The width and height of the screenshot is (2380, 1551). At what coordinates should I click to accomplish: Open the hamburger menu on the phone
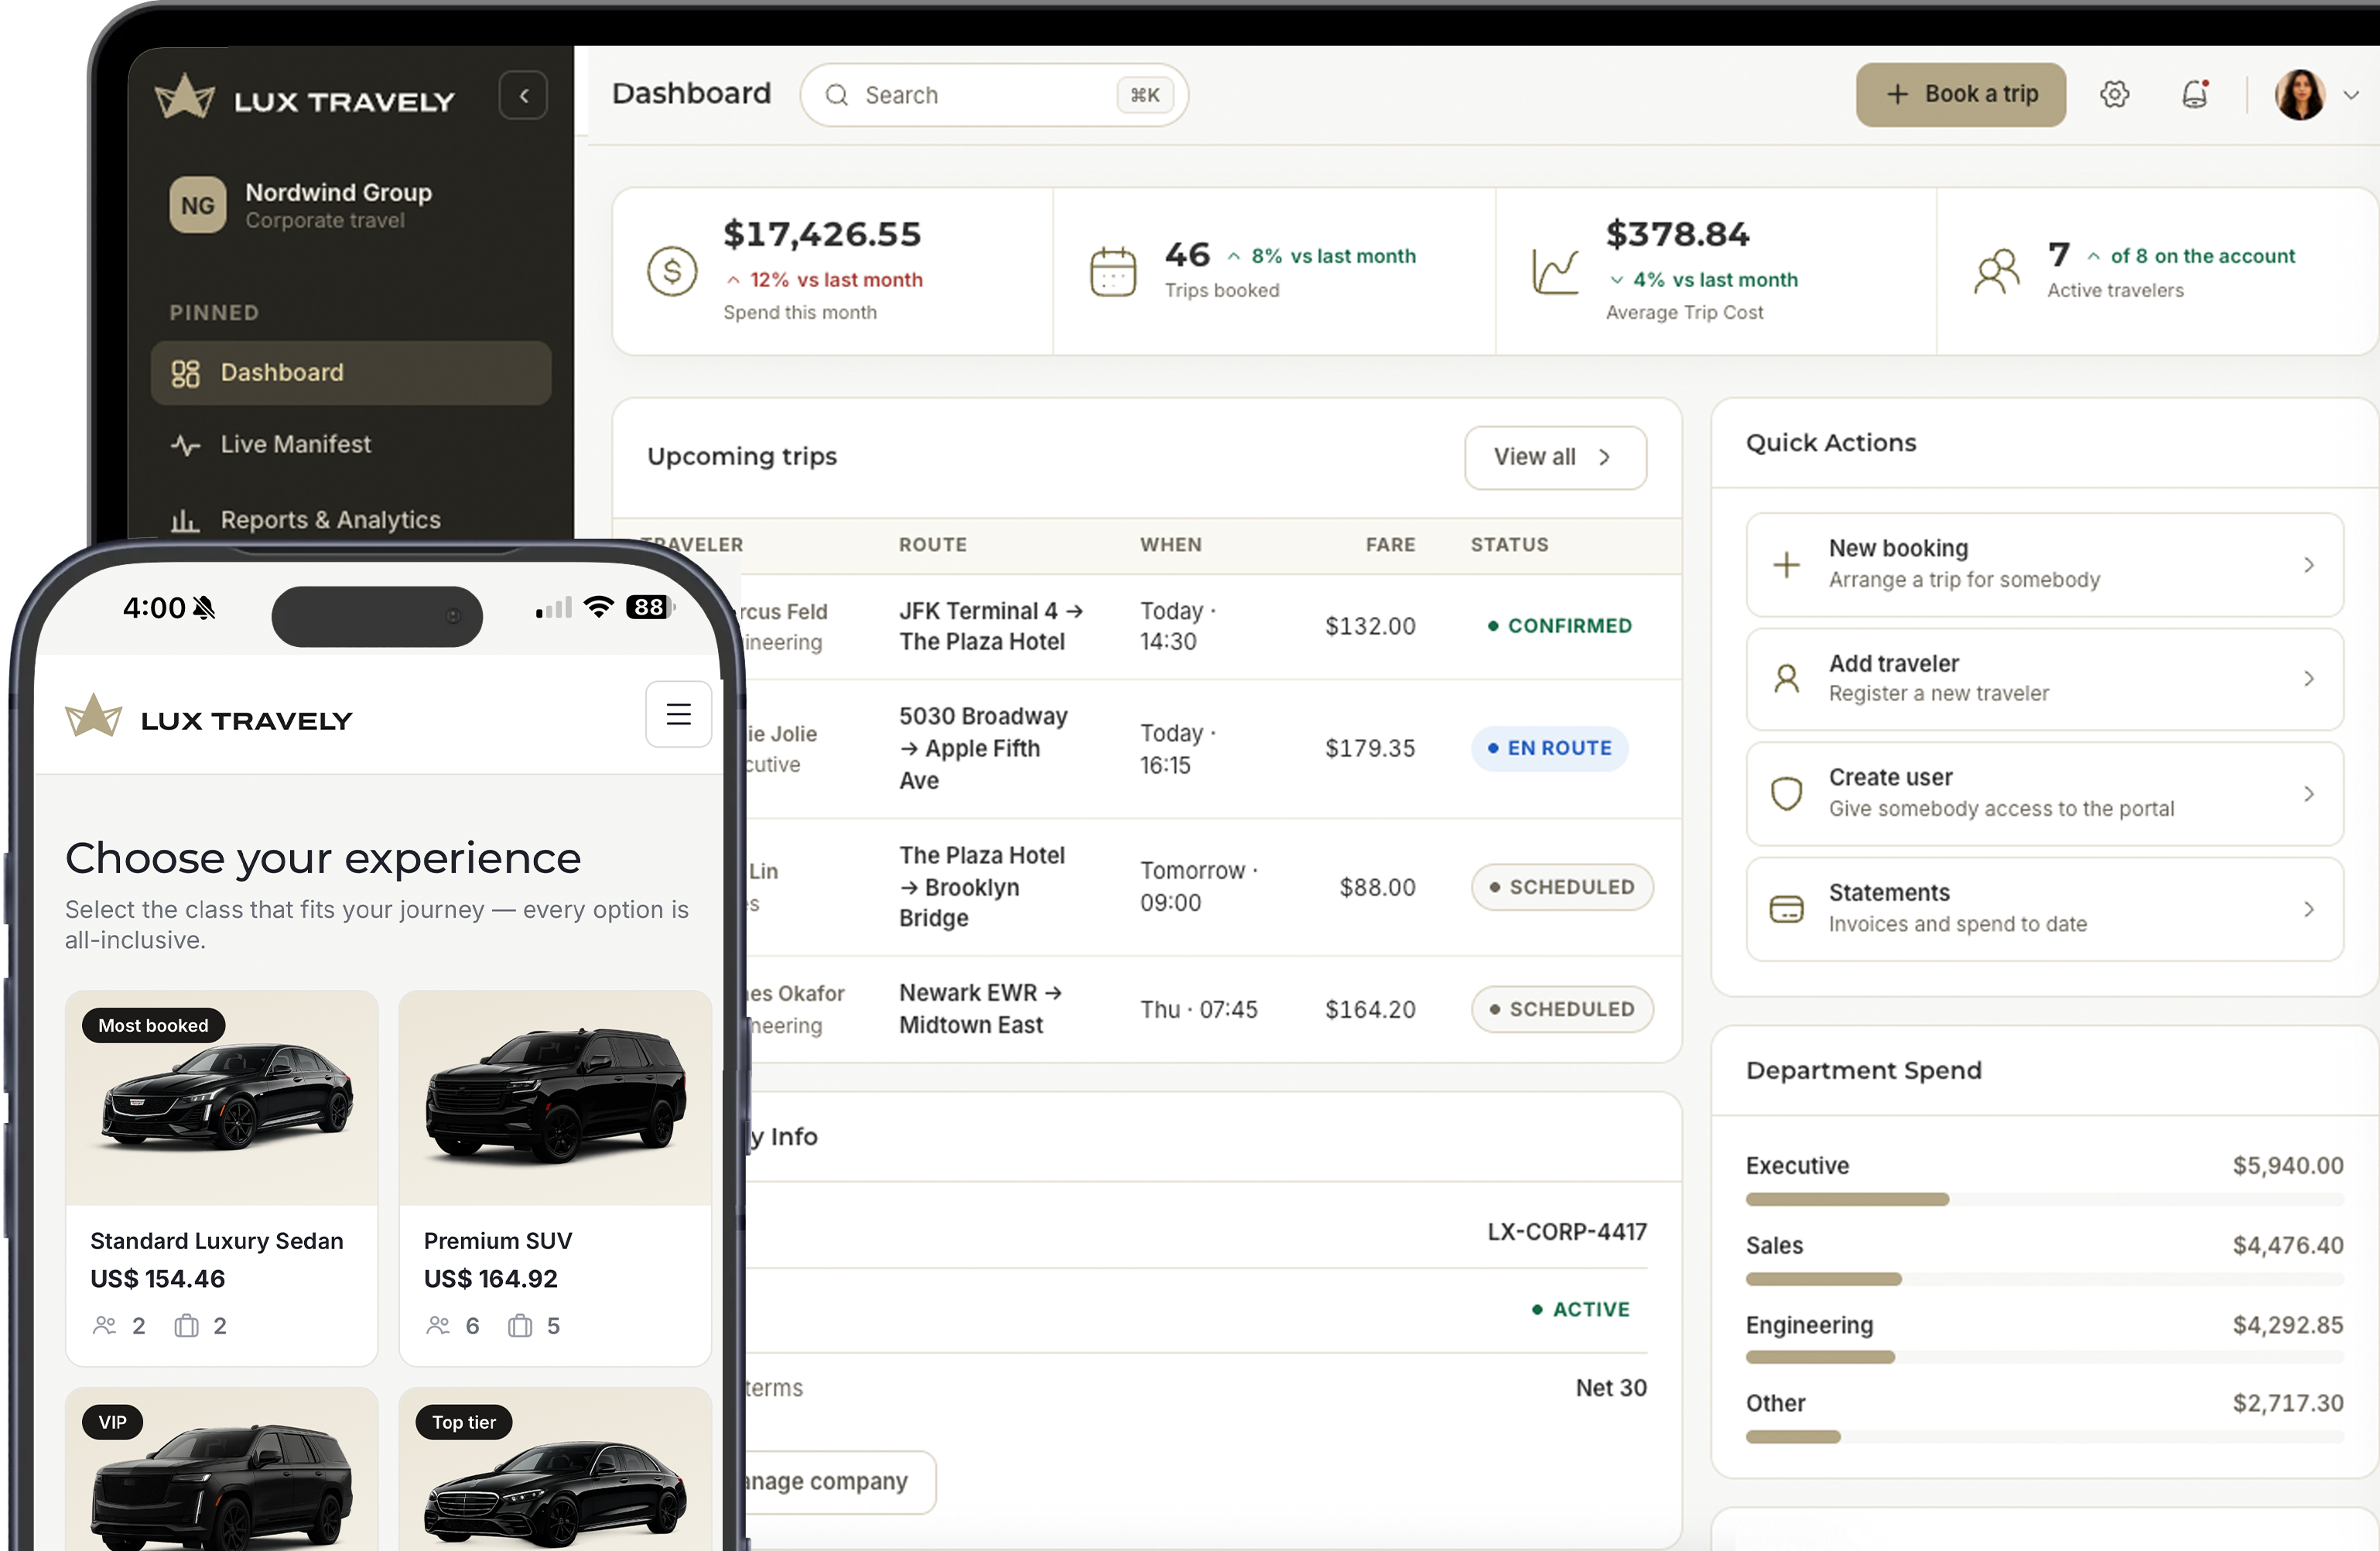click(x=678, y=714)
